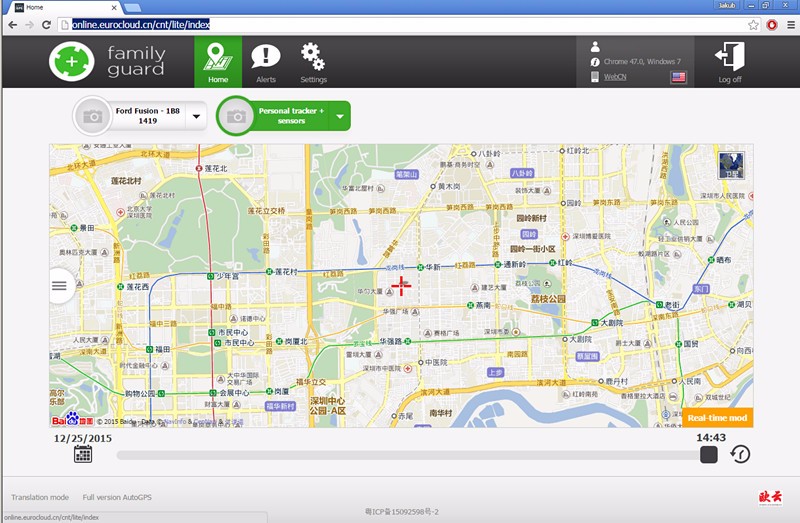Click the history clock icon
The image size is (800, 523).
coord(740,454)
